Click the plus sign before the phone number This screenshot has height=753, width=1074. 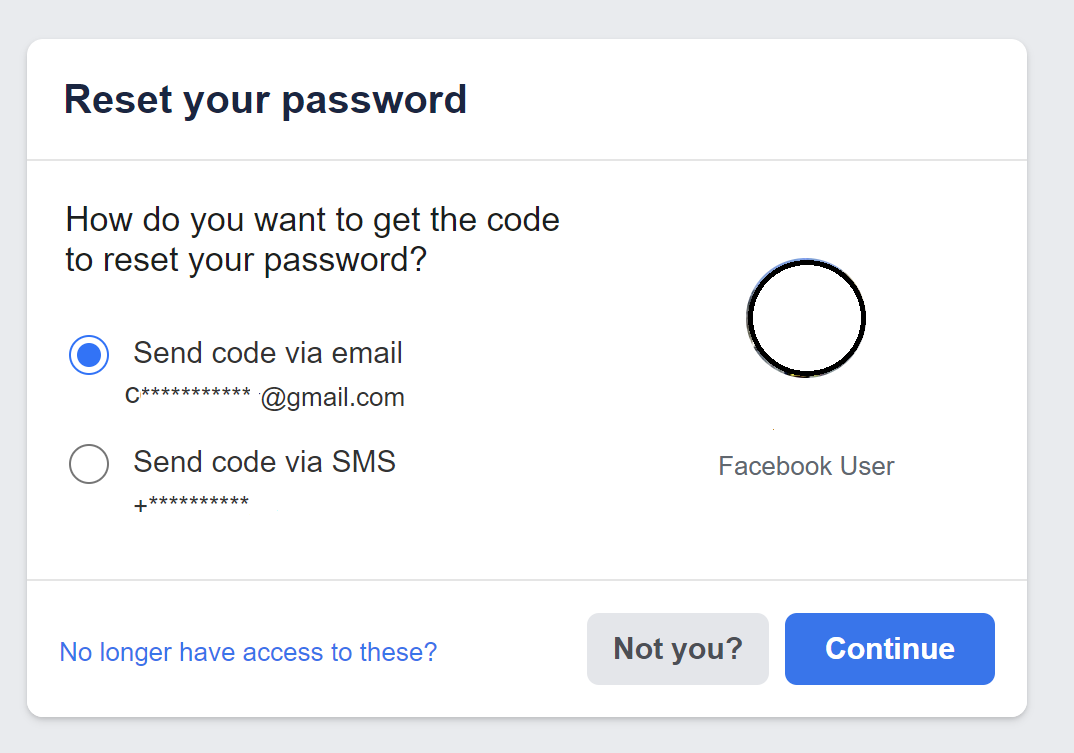coord(140,506)
